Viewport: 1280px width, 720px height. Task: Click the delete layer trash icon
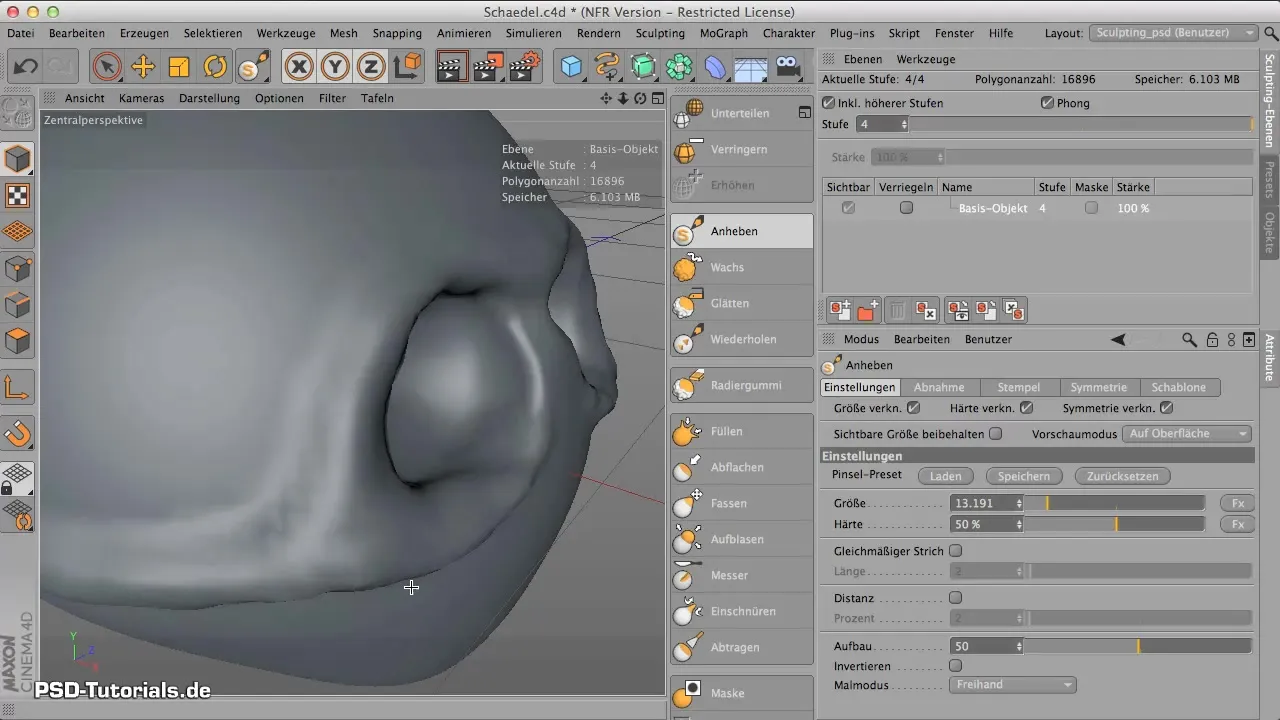click(x=898, y=312)
